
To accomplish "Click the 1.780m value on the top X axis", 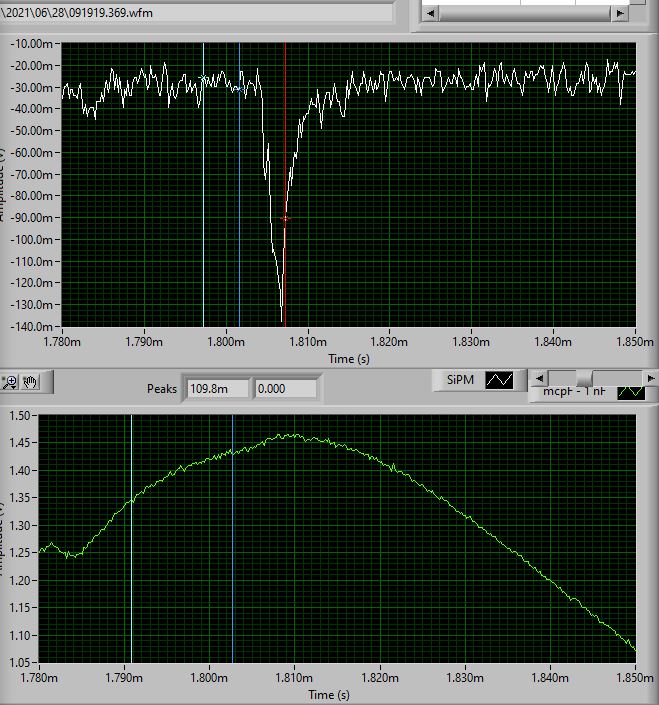I will pos(62,342).
